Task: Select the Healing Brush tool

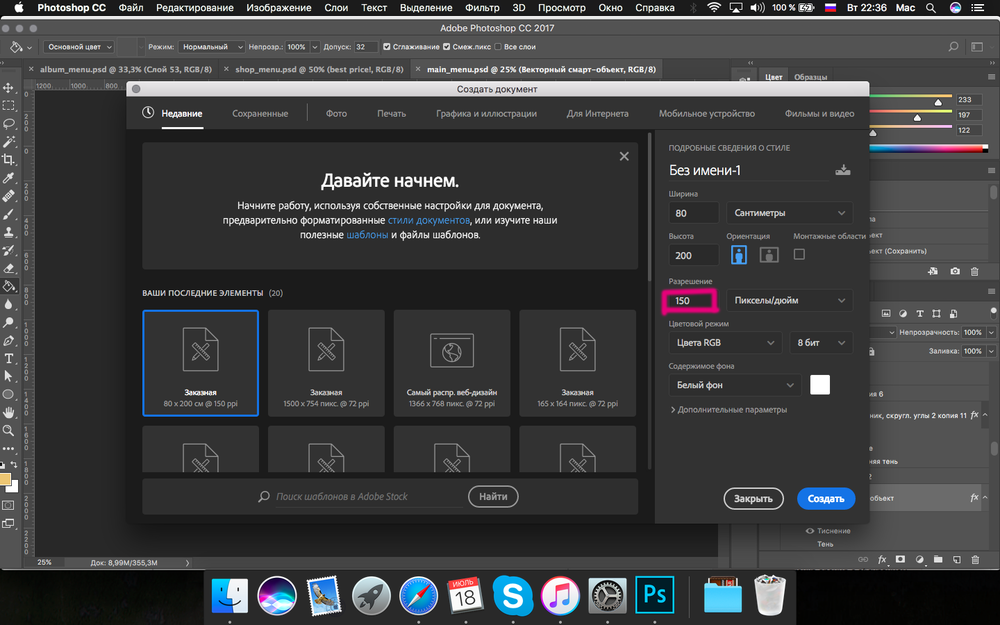Action: click(x=9, y=196)
